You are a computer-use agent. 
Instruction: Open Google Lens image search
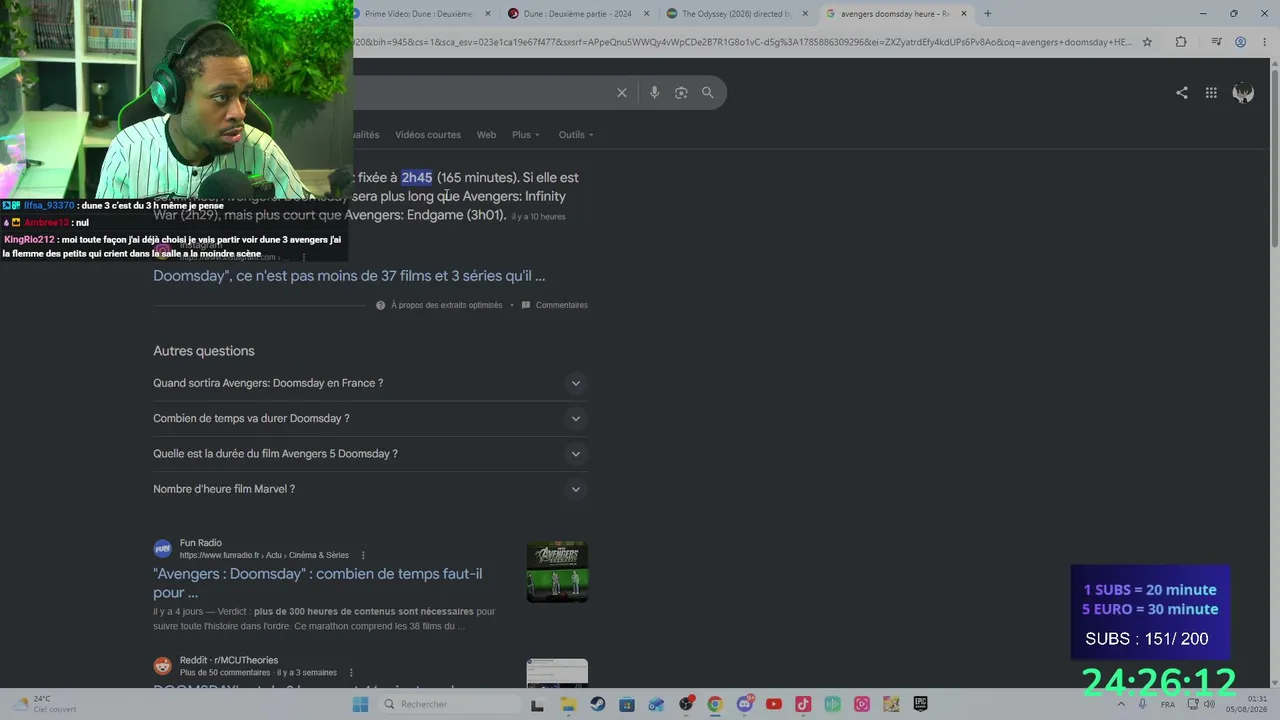coord(681,93)
